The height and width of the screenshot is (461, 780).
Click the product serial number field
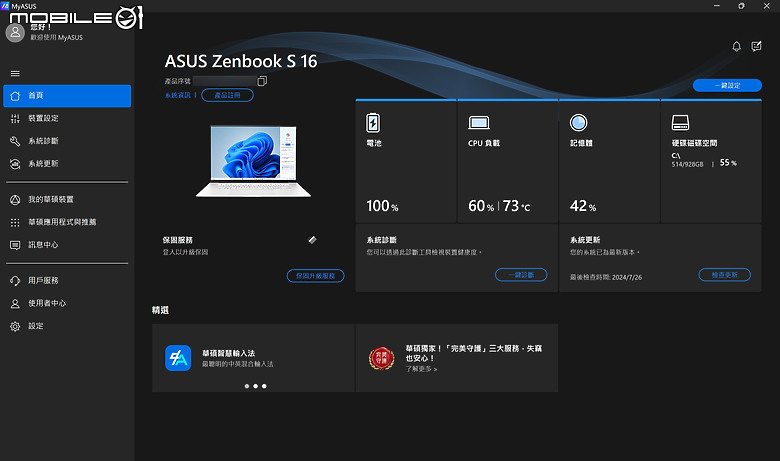[224, 81]
